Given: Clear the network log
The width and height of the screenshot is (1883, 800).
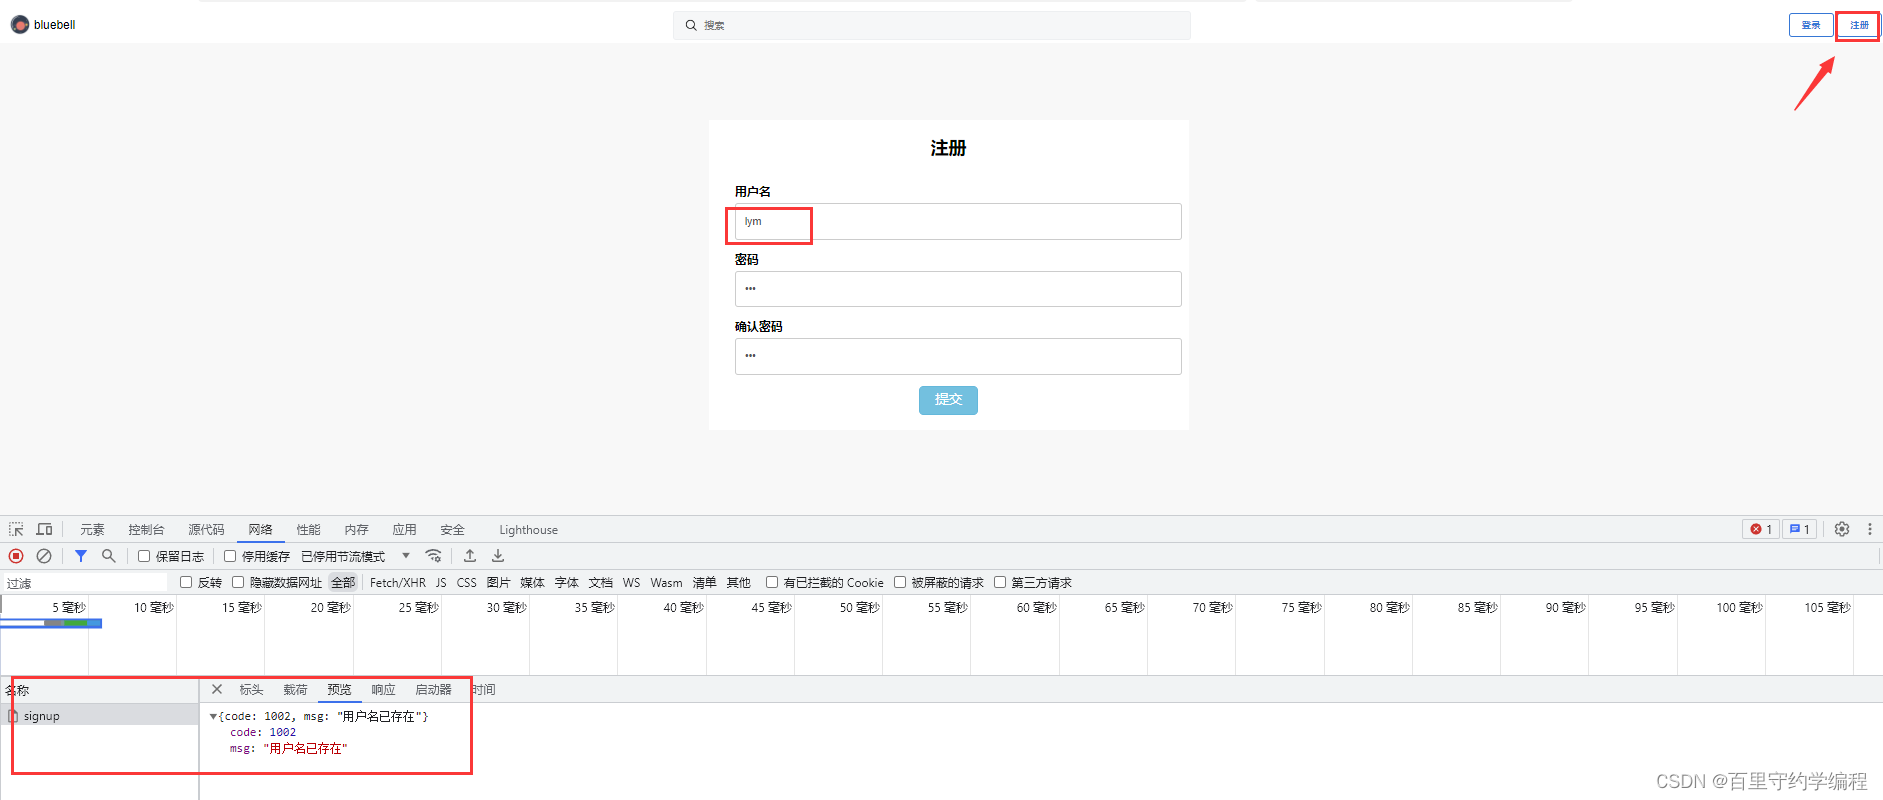Looking at the screenshot, I should tap(44, 556).
